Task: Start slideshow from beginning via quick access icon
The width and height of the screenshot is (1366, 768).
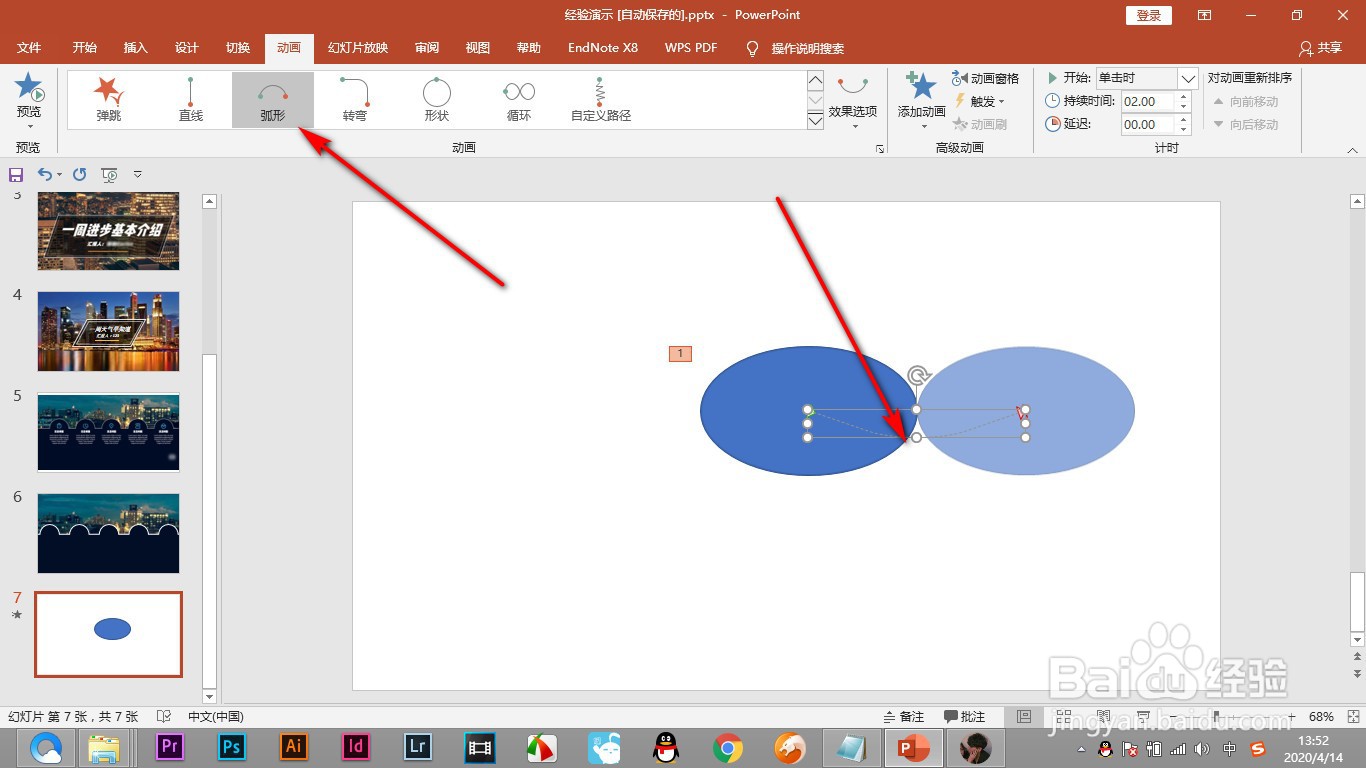Action: (x=110, y=174)
